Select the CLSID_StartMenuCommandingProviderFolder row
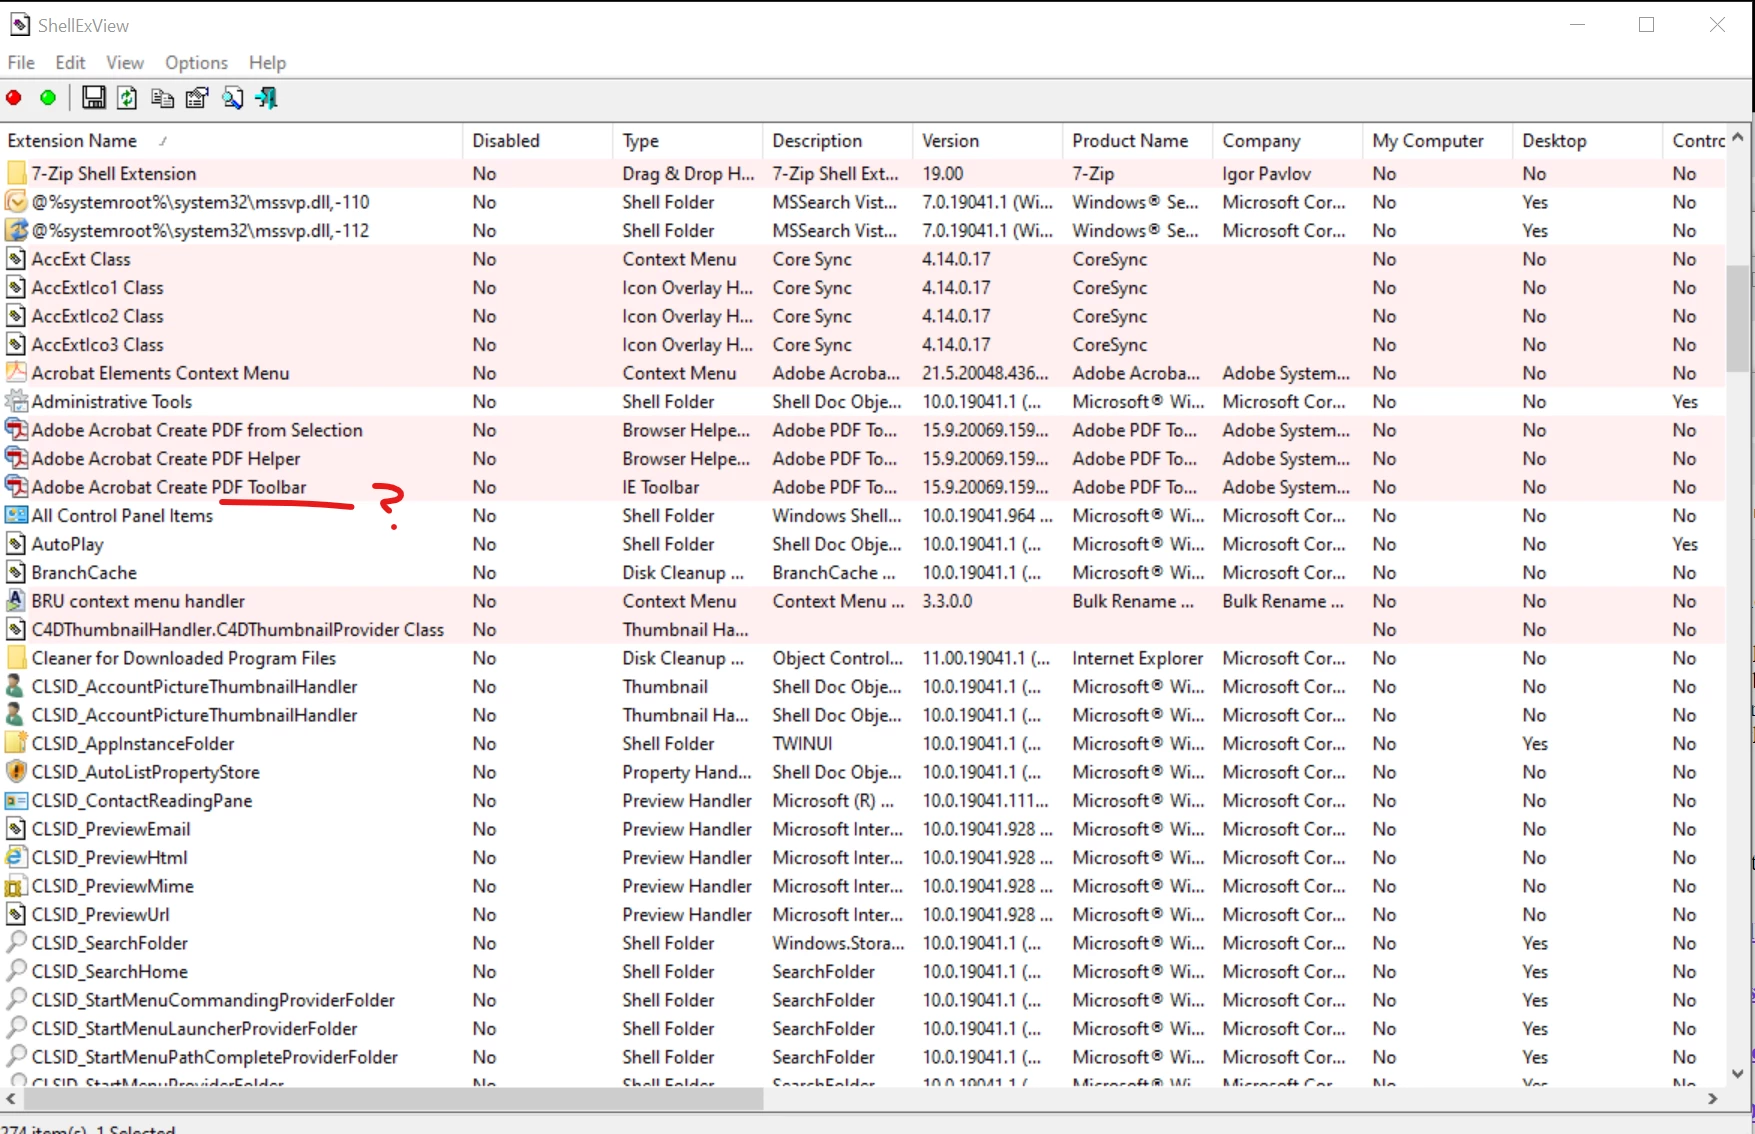1755x1134 pixels. pyautogui.click(x=862, y=1000)
